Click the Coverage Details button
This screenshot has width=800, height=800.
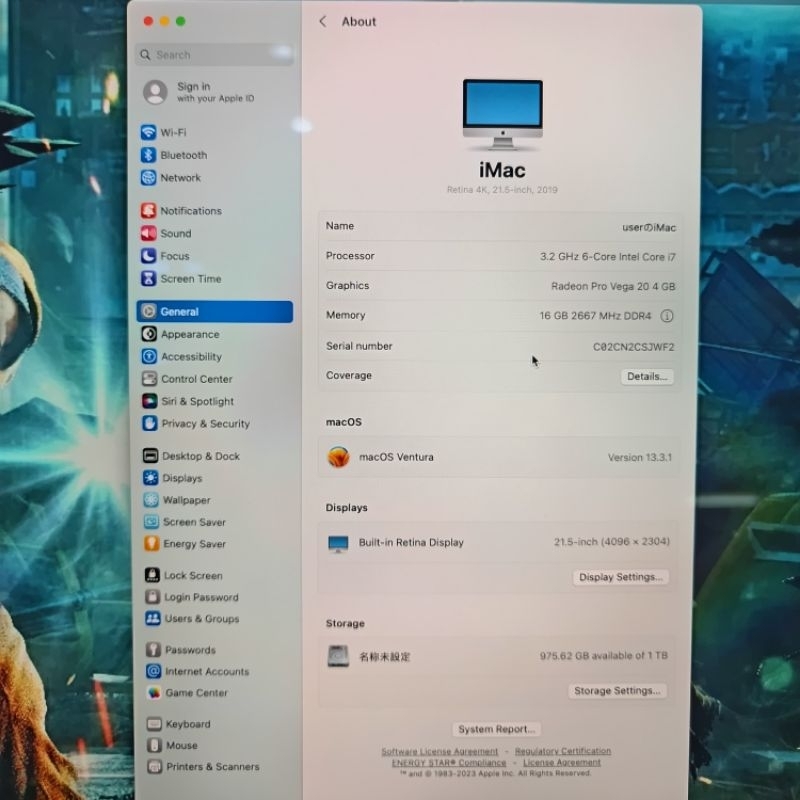pos(646,377)
